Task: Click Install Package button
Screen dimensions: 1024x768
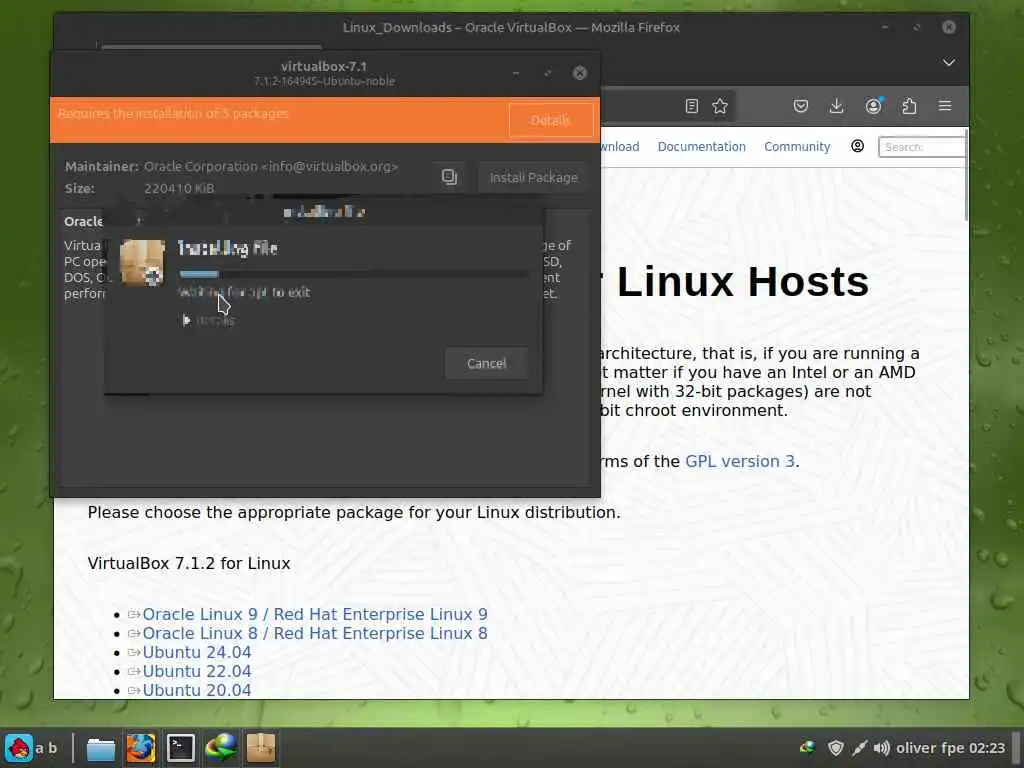Action: click(x=534, y=177)
